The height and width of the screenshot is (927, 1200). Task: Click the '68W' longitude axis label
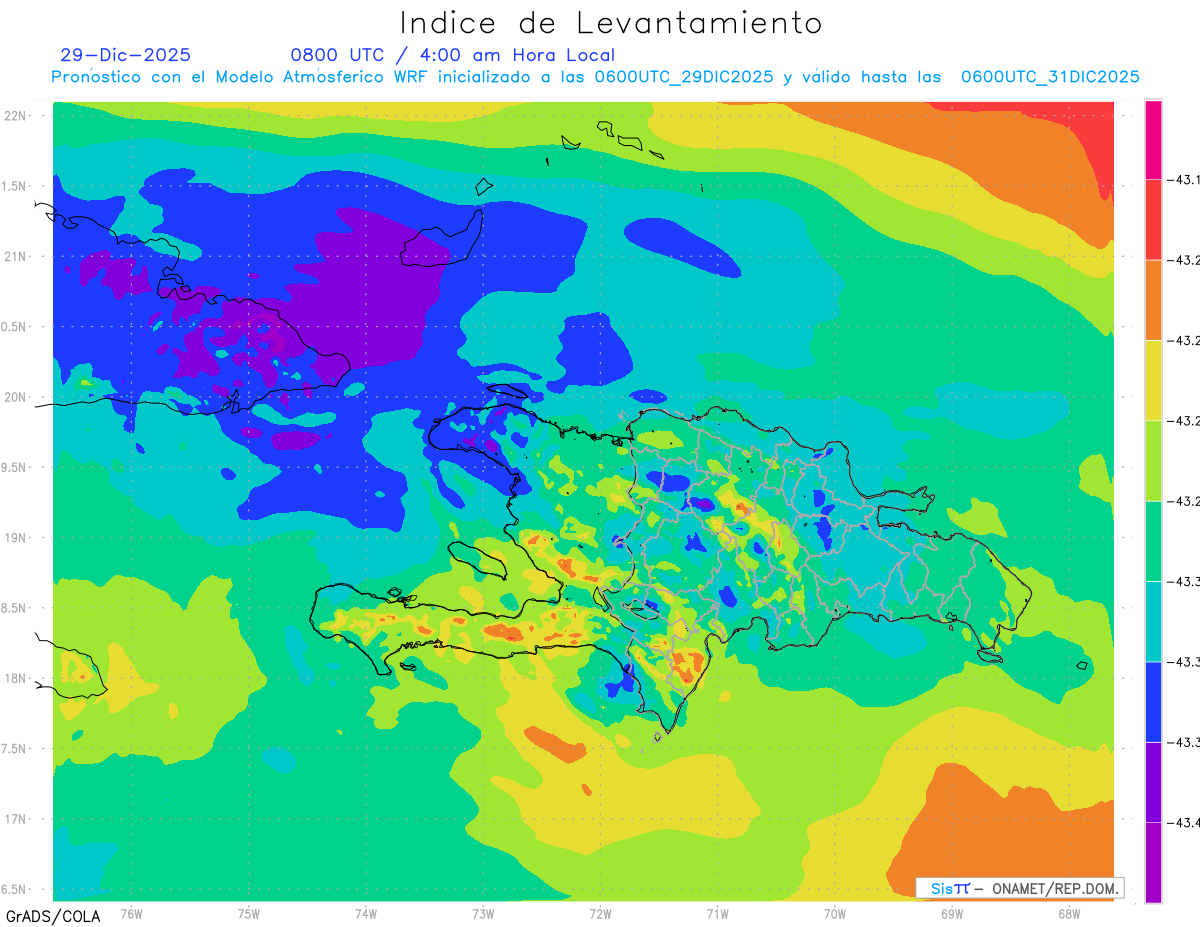pyautogui.click(x=1069, y=913)
